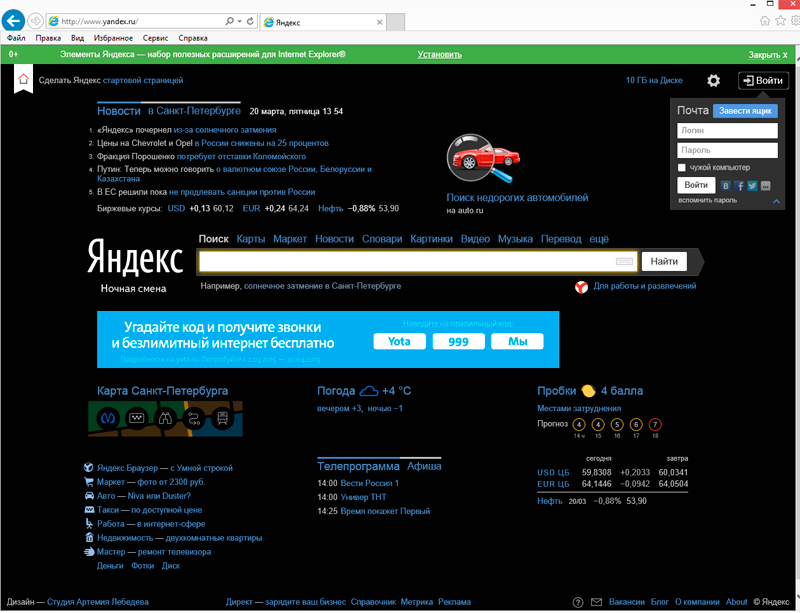Open Вести Россия 1 programme link
The width and height of the screenshot is (800, 613).
point(369,483)
